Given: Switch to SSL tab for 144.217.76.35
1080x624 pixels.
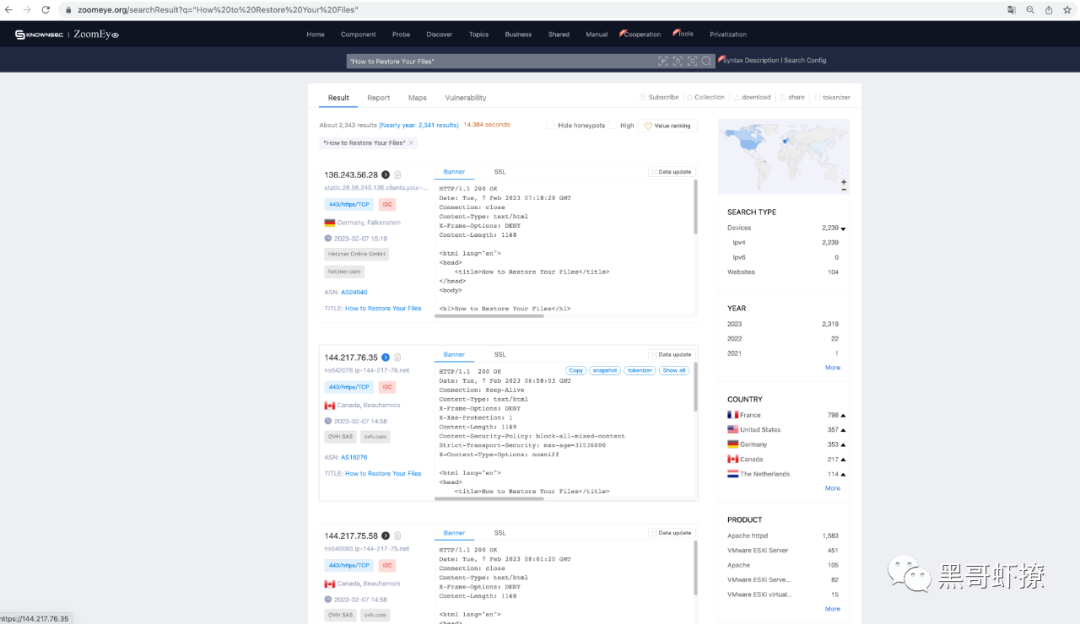Looking at the screenshot, I should 499,355.
